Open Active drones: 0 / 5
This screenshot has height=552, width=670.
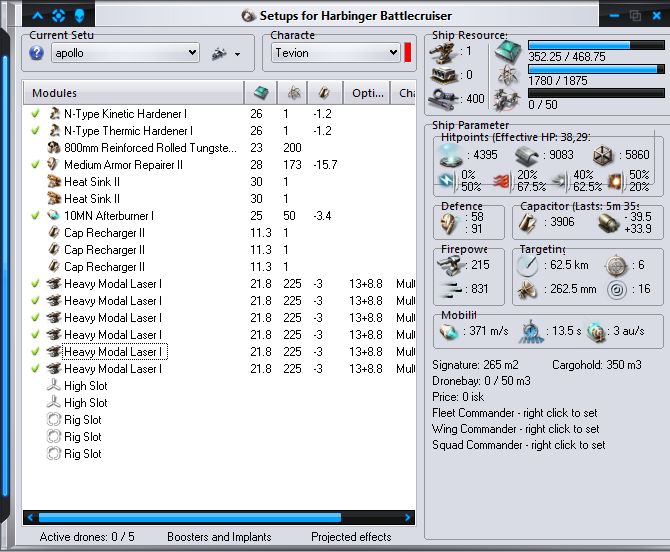pyautogui.click(x=87, y=537)
